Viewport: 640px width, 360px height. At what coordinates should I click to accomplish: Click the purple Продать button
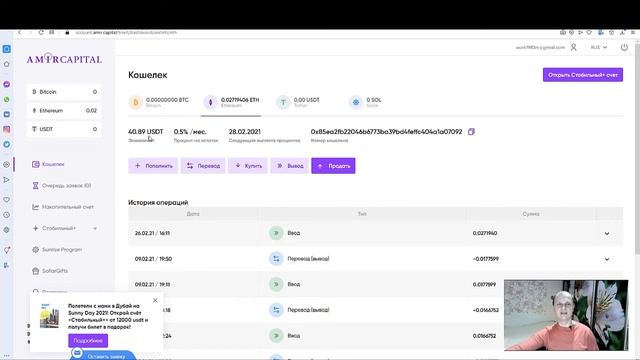point(333,166)
